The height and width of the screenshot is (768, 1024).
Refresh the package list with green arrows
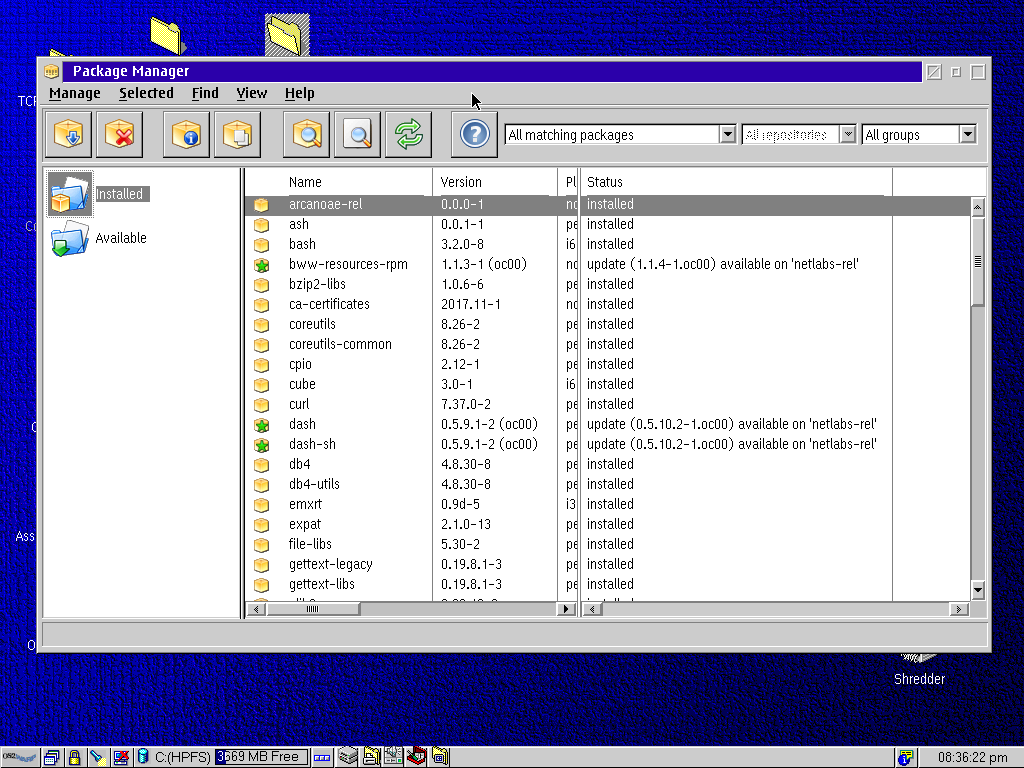click(x=408, y=135)
